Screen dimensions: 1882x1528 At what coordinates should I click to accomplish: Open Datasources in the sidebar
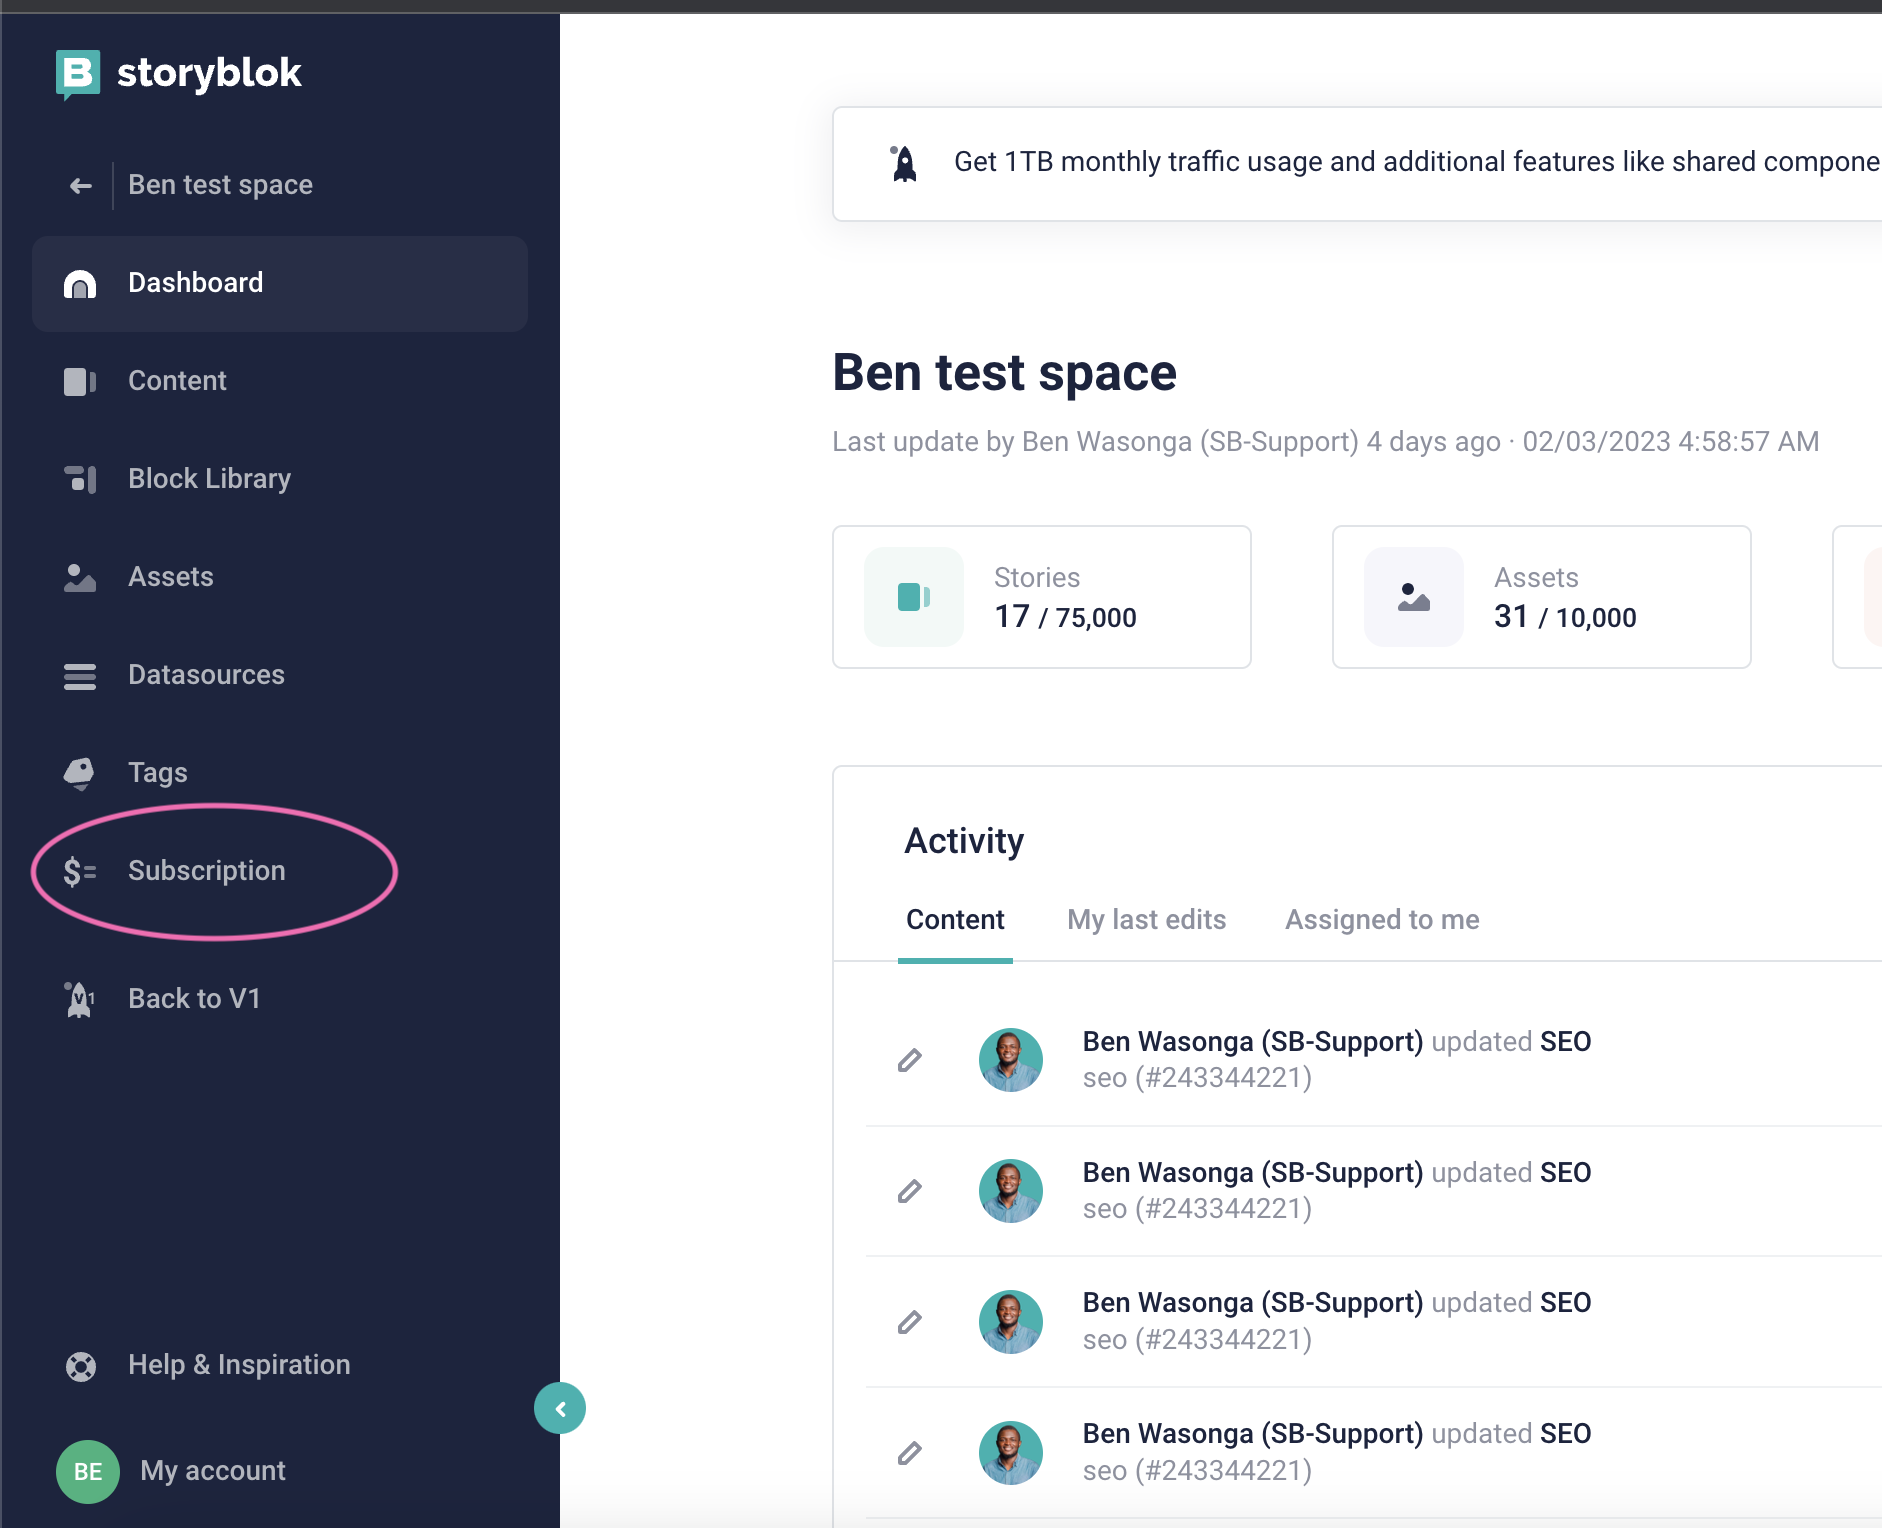pyautogui.click(x=280, y=675)
